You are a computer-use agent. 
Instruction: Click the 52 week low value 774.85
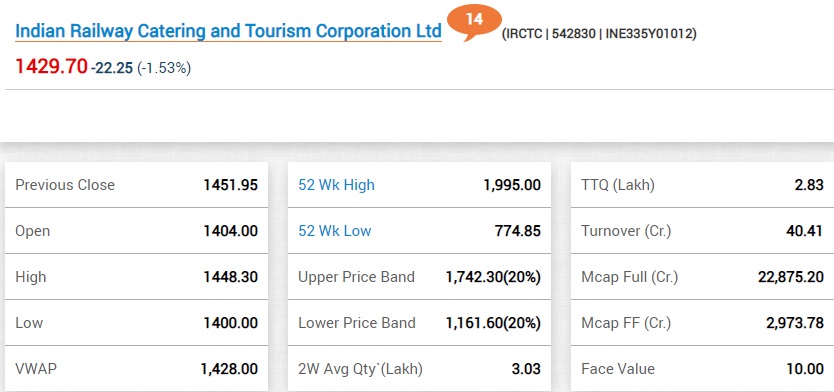pyautogui.click(x=518, y=231)
